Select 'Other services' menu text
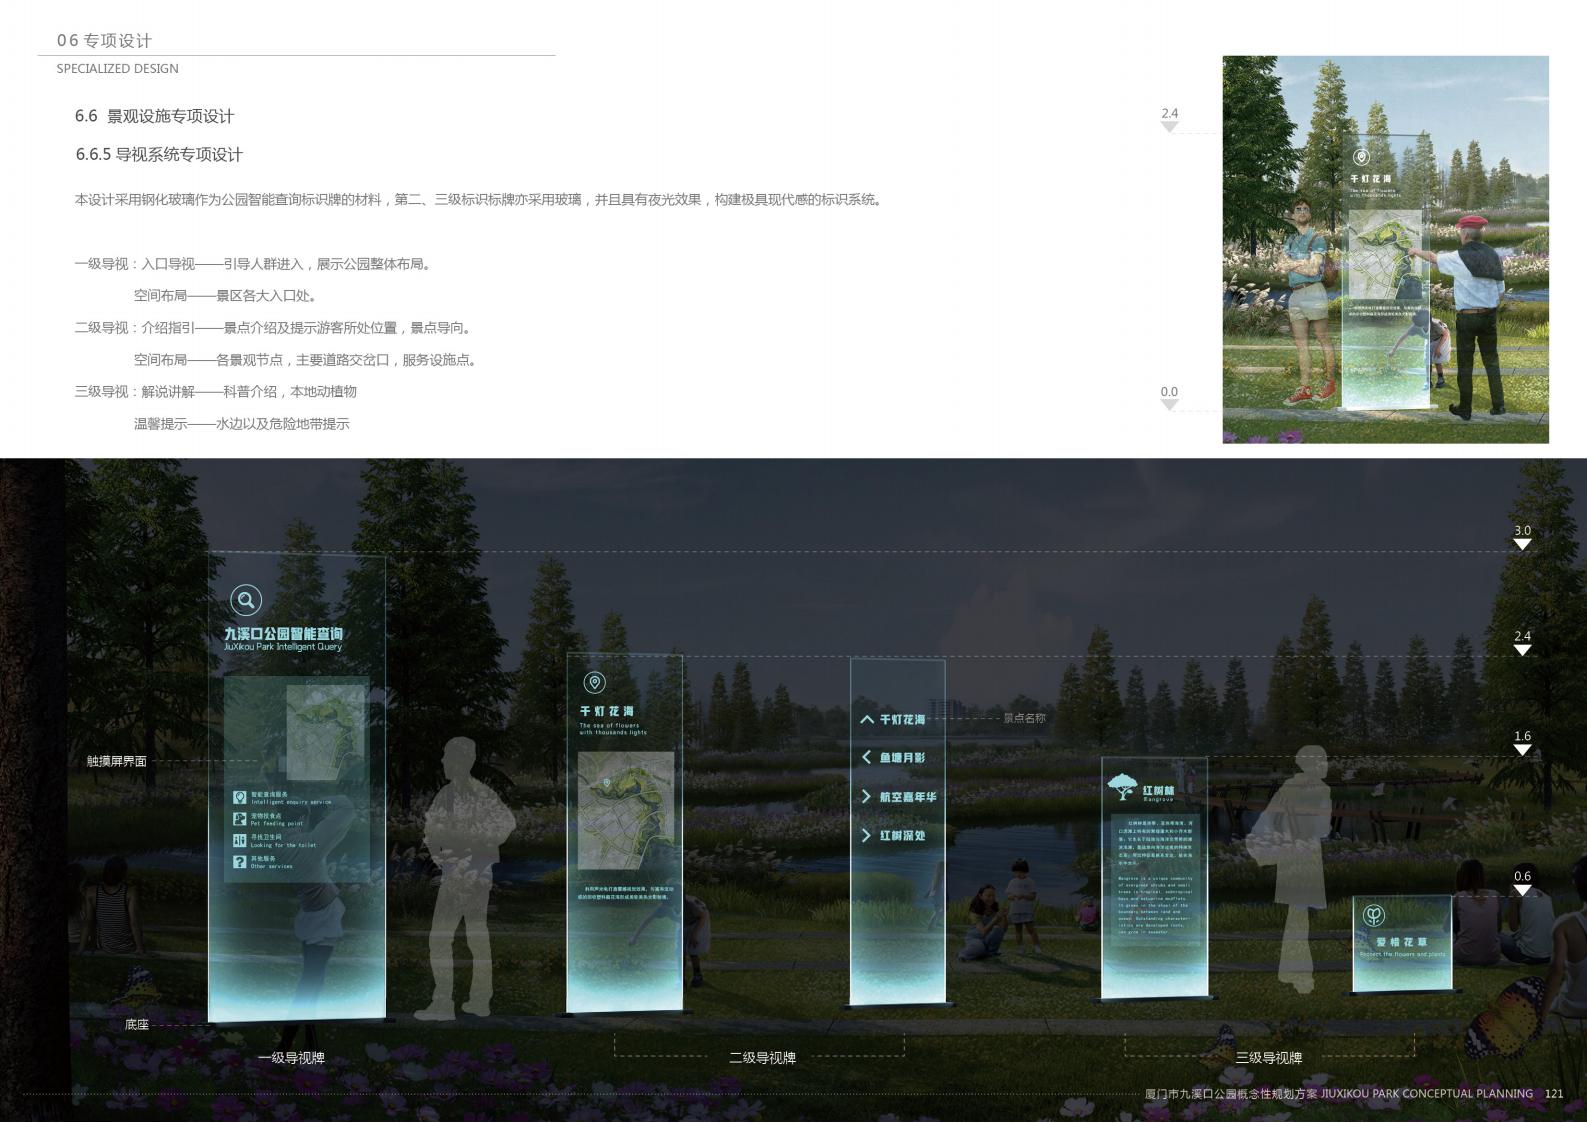 (272, 866)
